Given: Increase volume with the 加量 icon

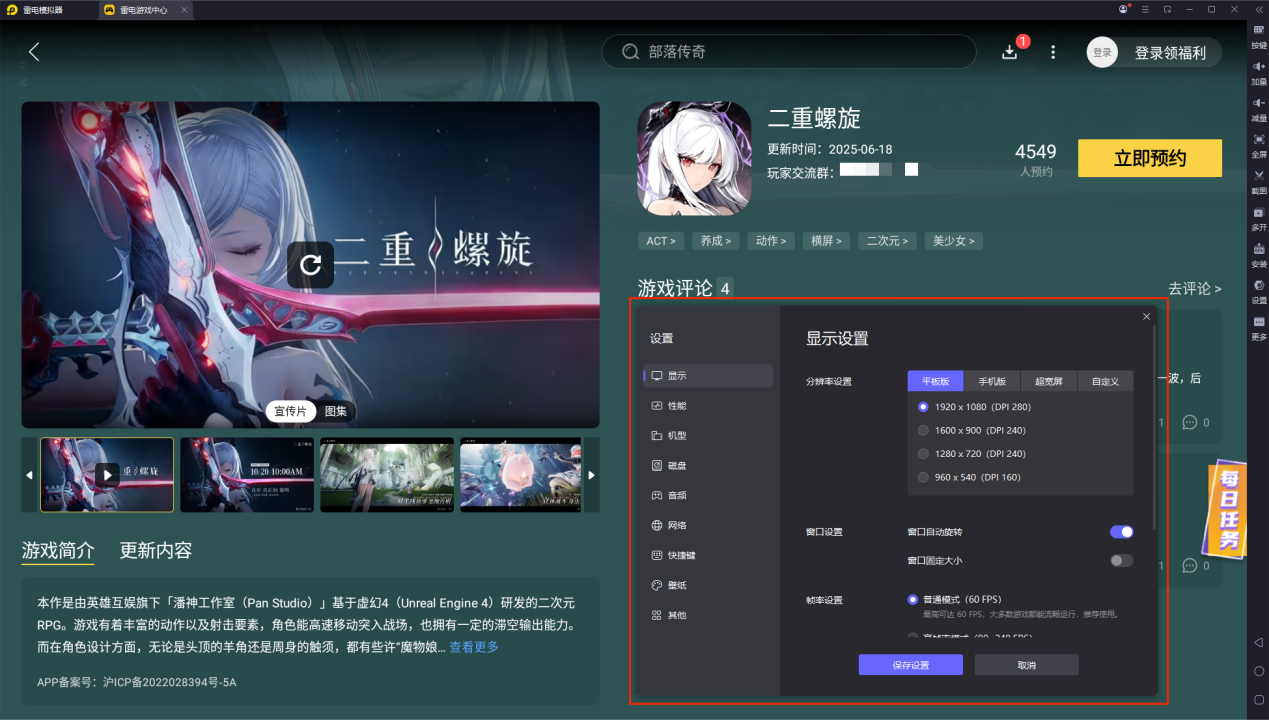Looking at the screenshot, I should click(x=1259, y=73).
